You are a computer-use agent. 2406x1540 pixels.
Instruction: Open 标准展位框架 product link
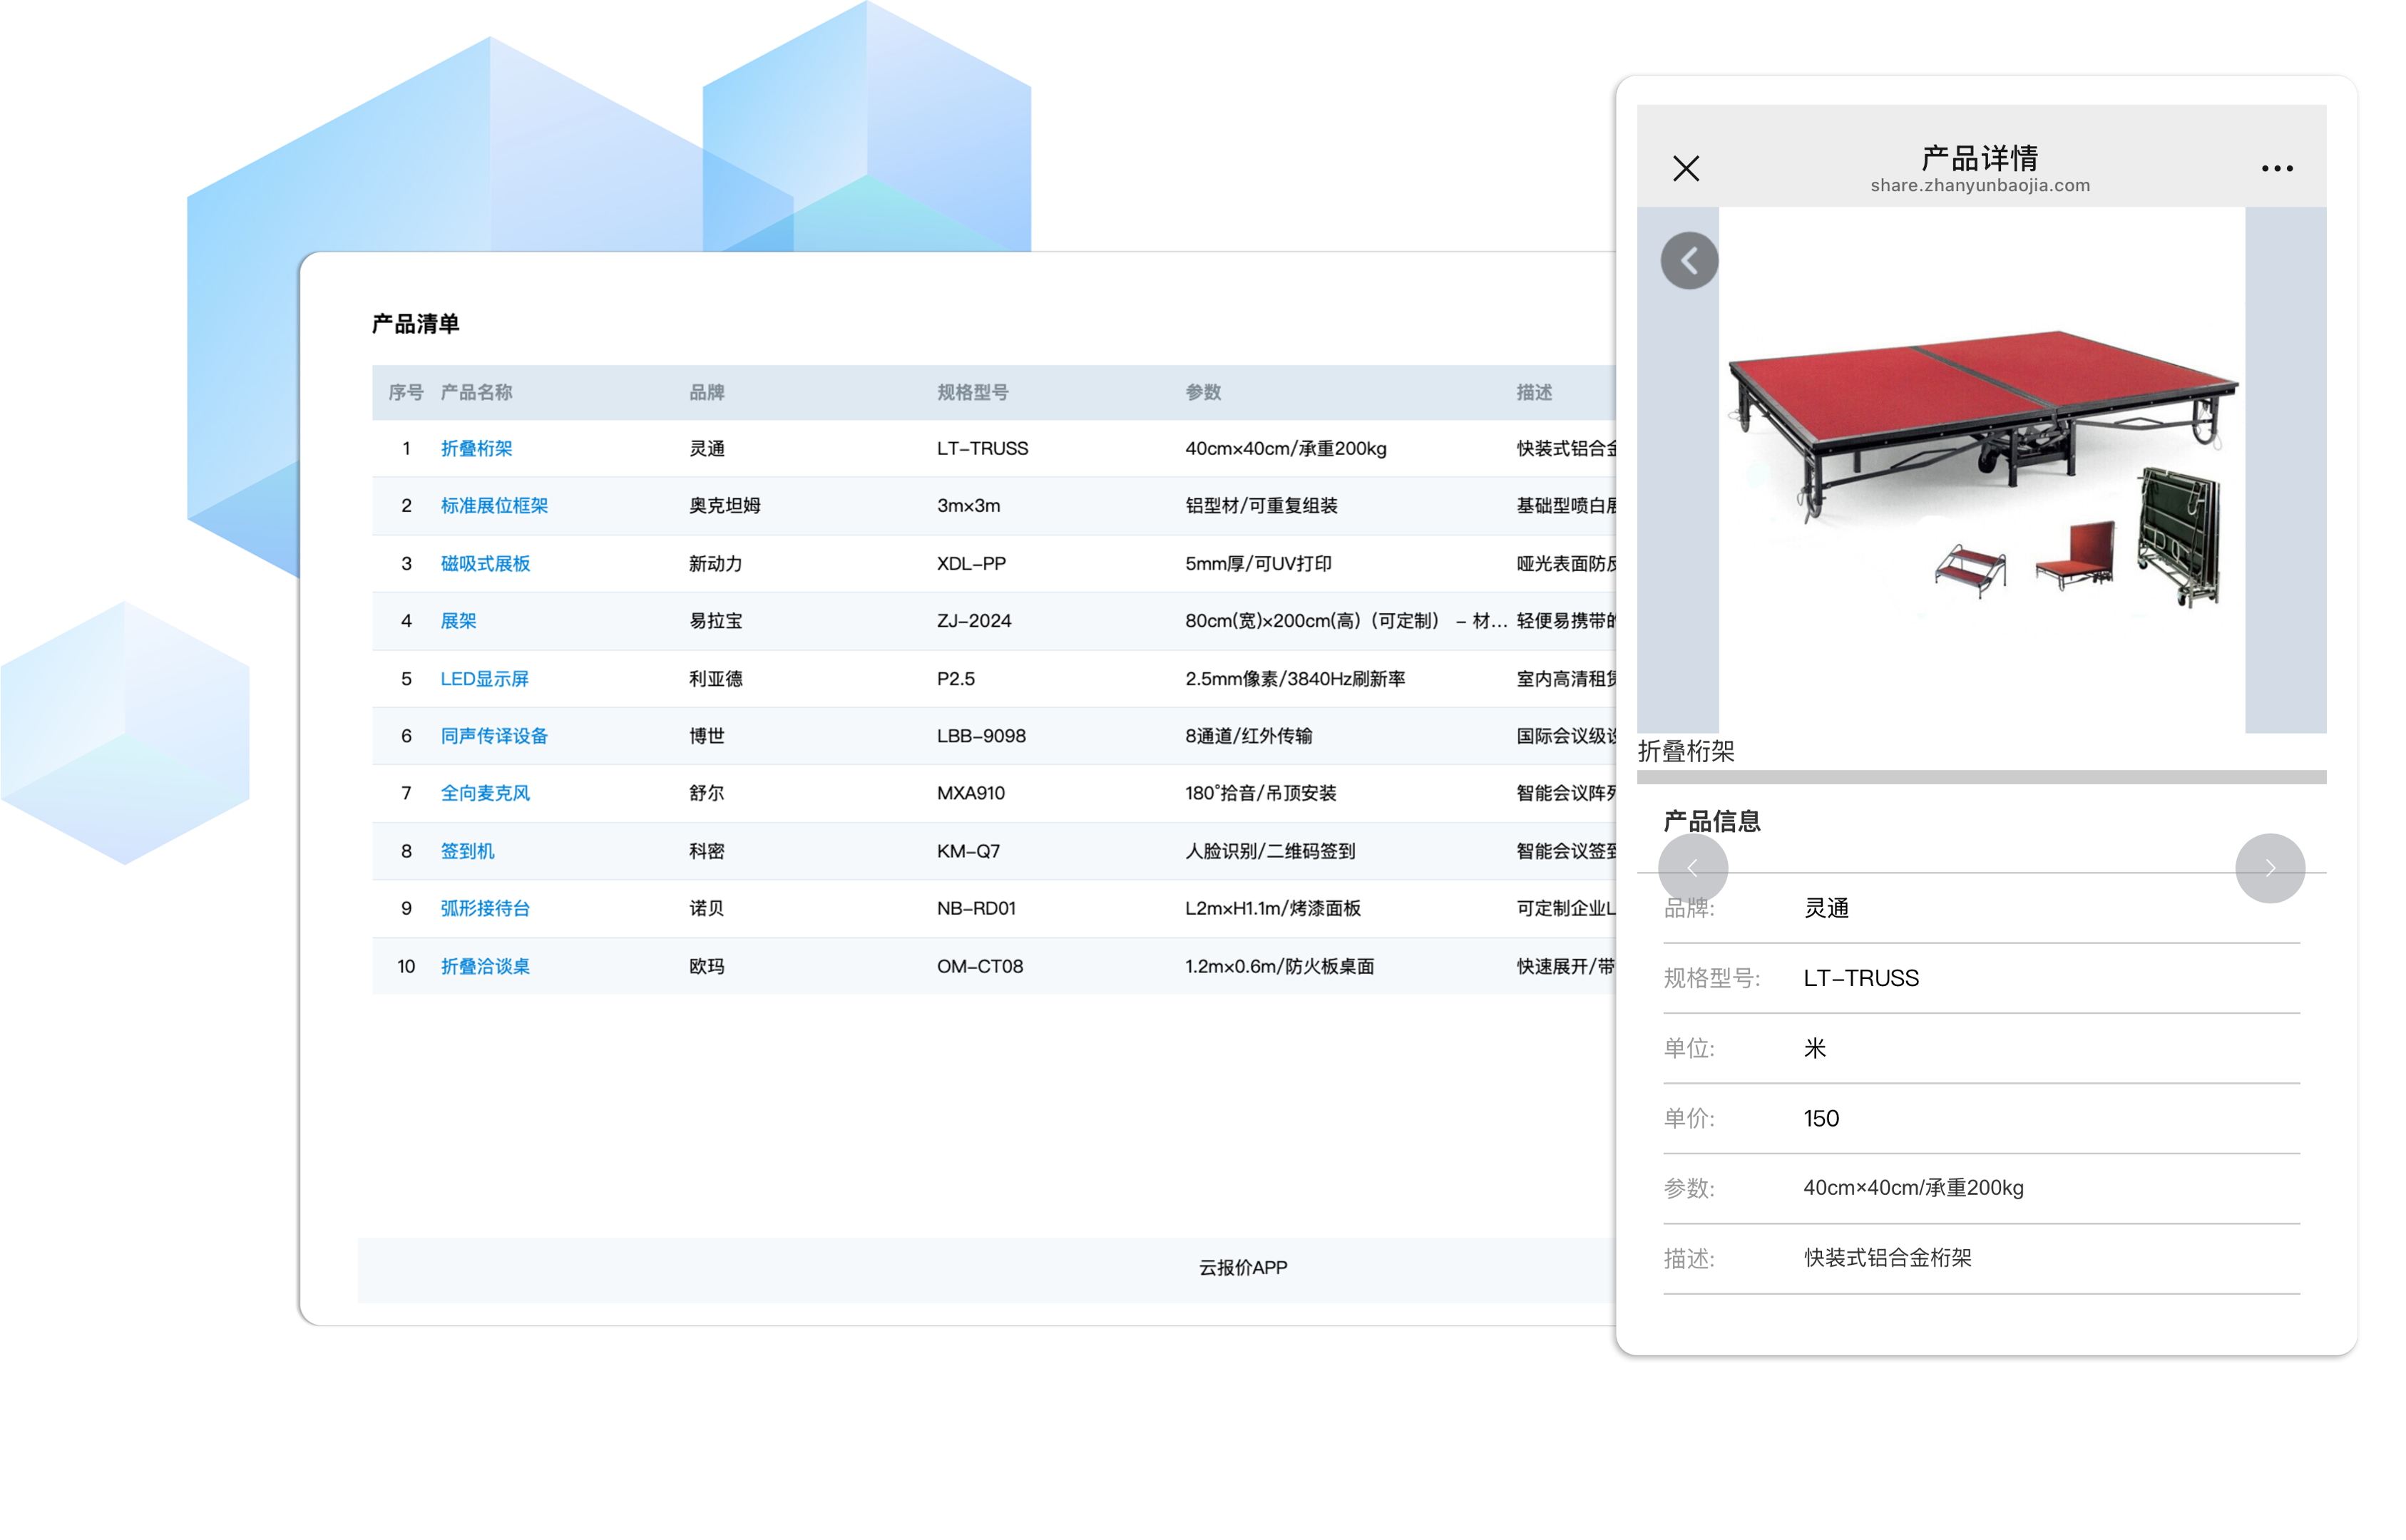(494, 505)
